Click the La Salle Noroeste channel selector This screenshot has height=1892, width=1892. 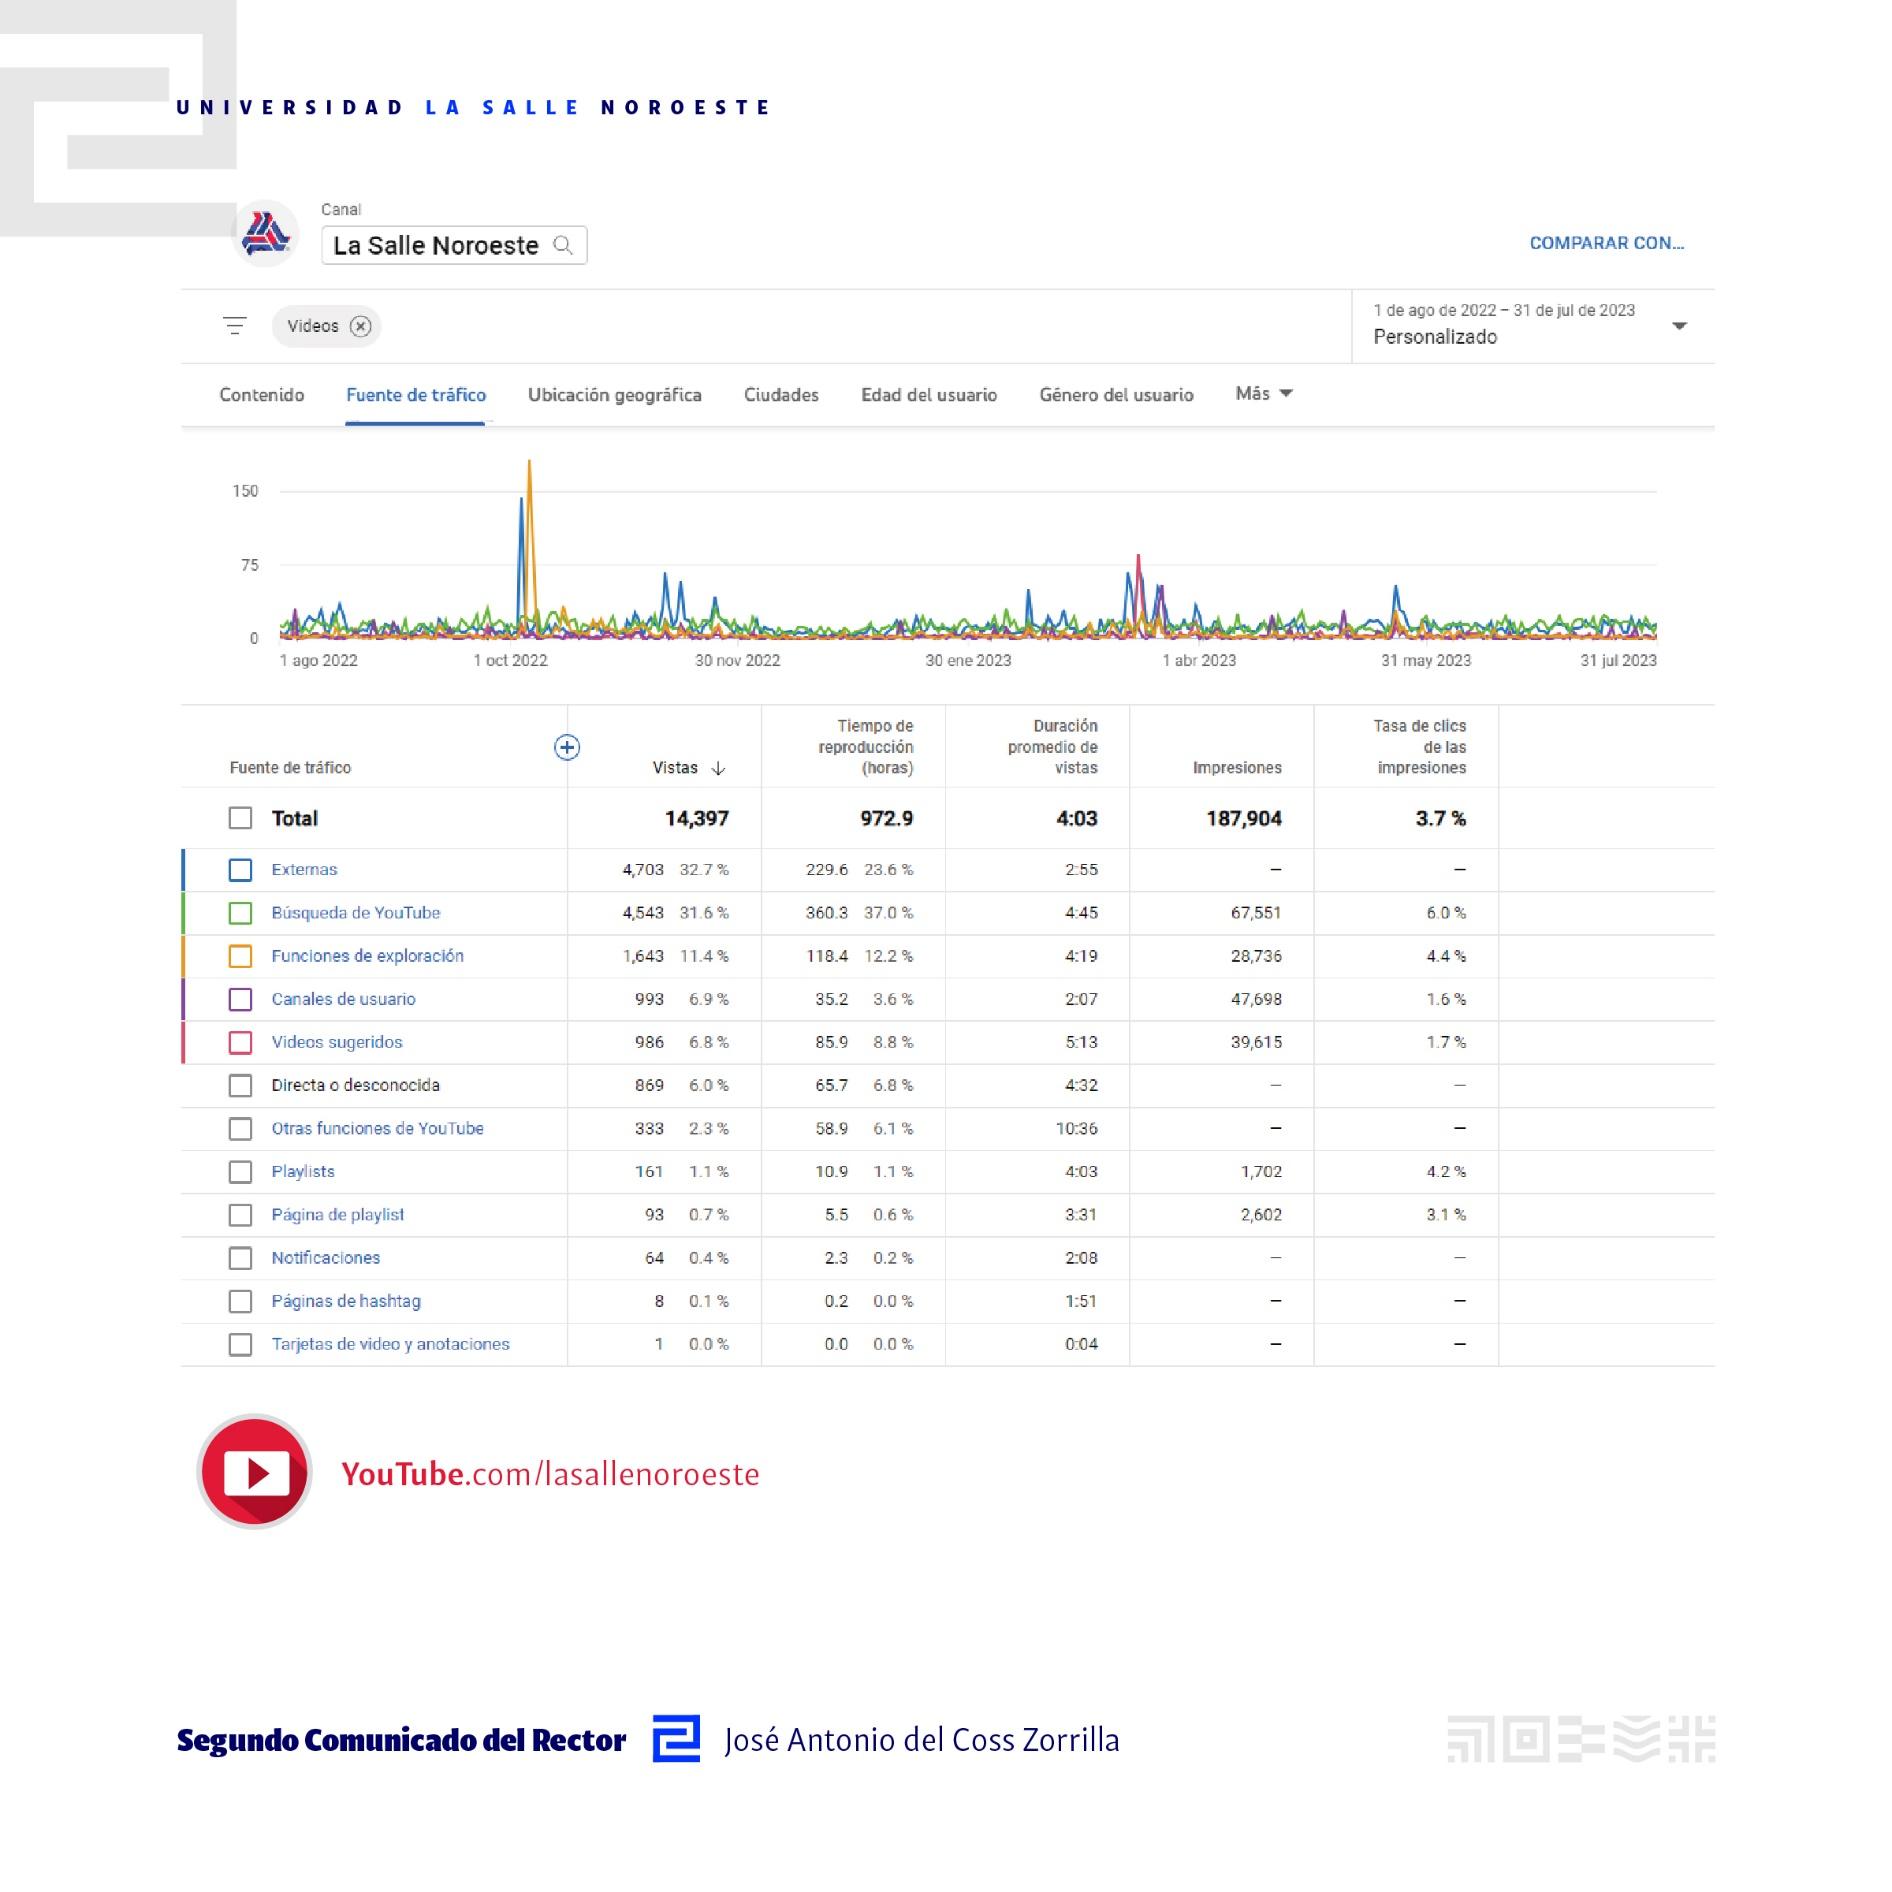coord(454,245)
